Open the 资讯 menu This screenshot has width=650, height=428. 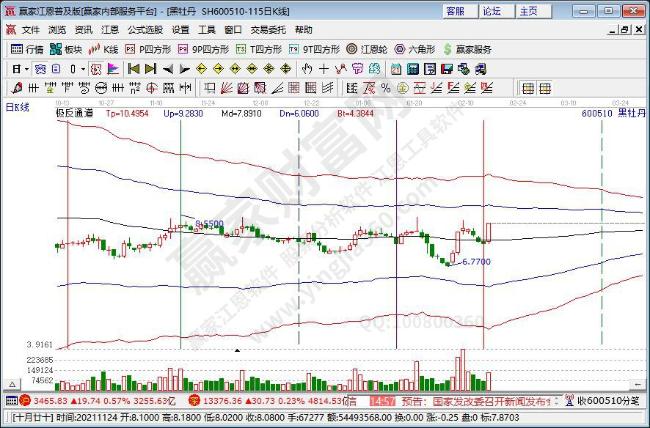tap(84, 30)
